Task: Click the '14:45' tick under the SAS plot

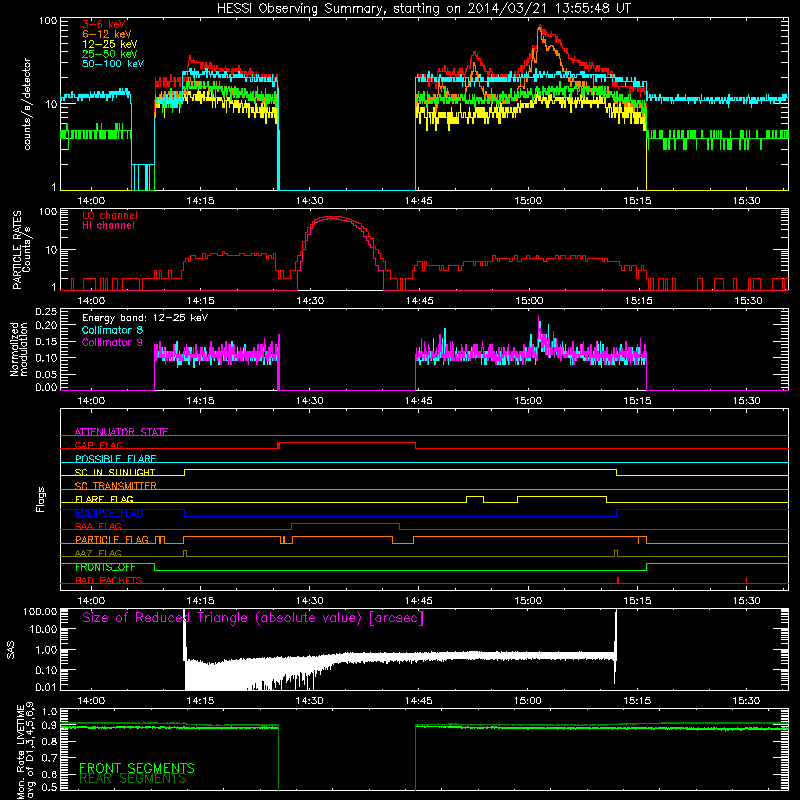Action: point(418,701)
